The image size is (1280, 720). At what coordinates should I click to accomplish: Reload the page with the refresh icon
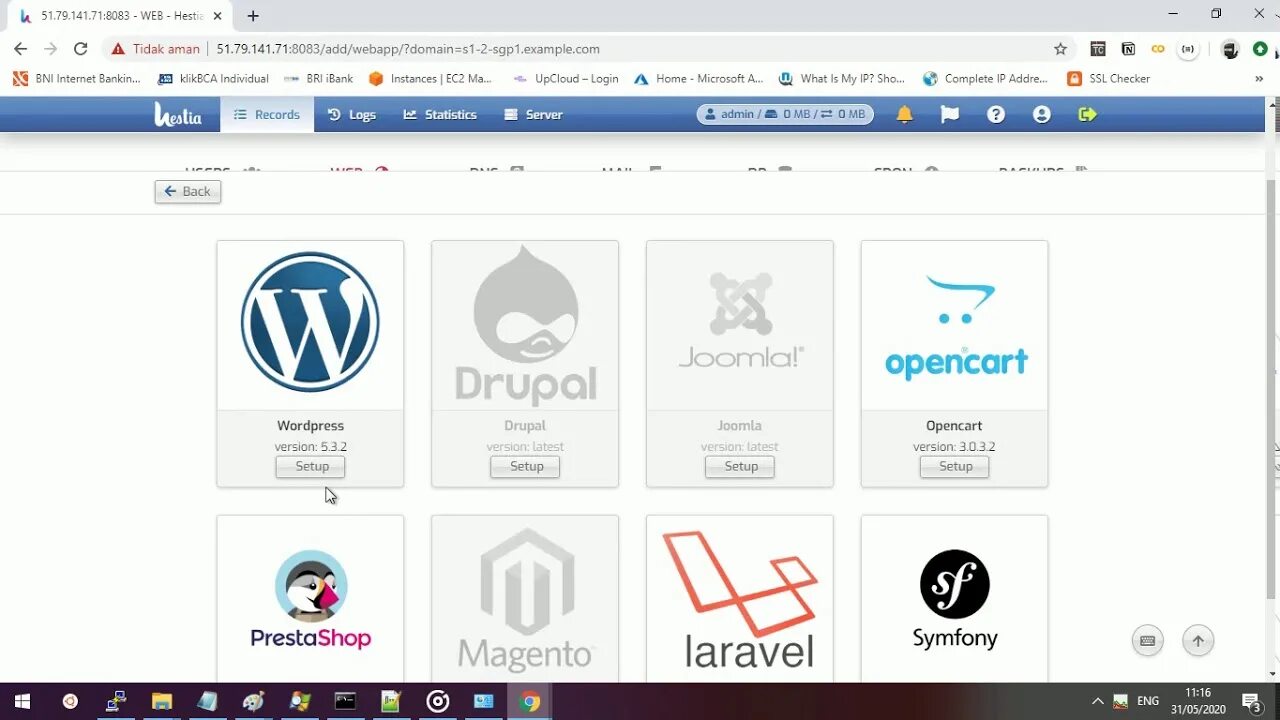pos(80,48)
